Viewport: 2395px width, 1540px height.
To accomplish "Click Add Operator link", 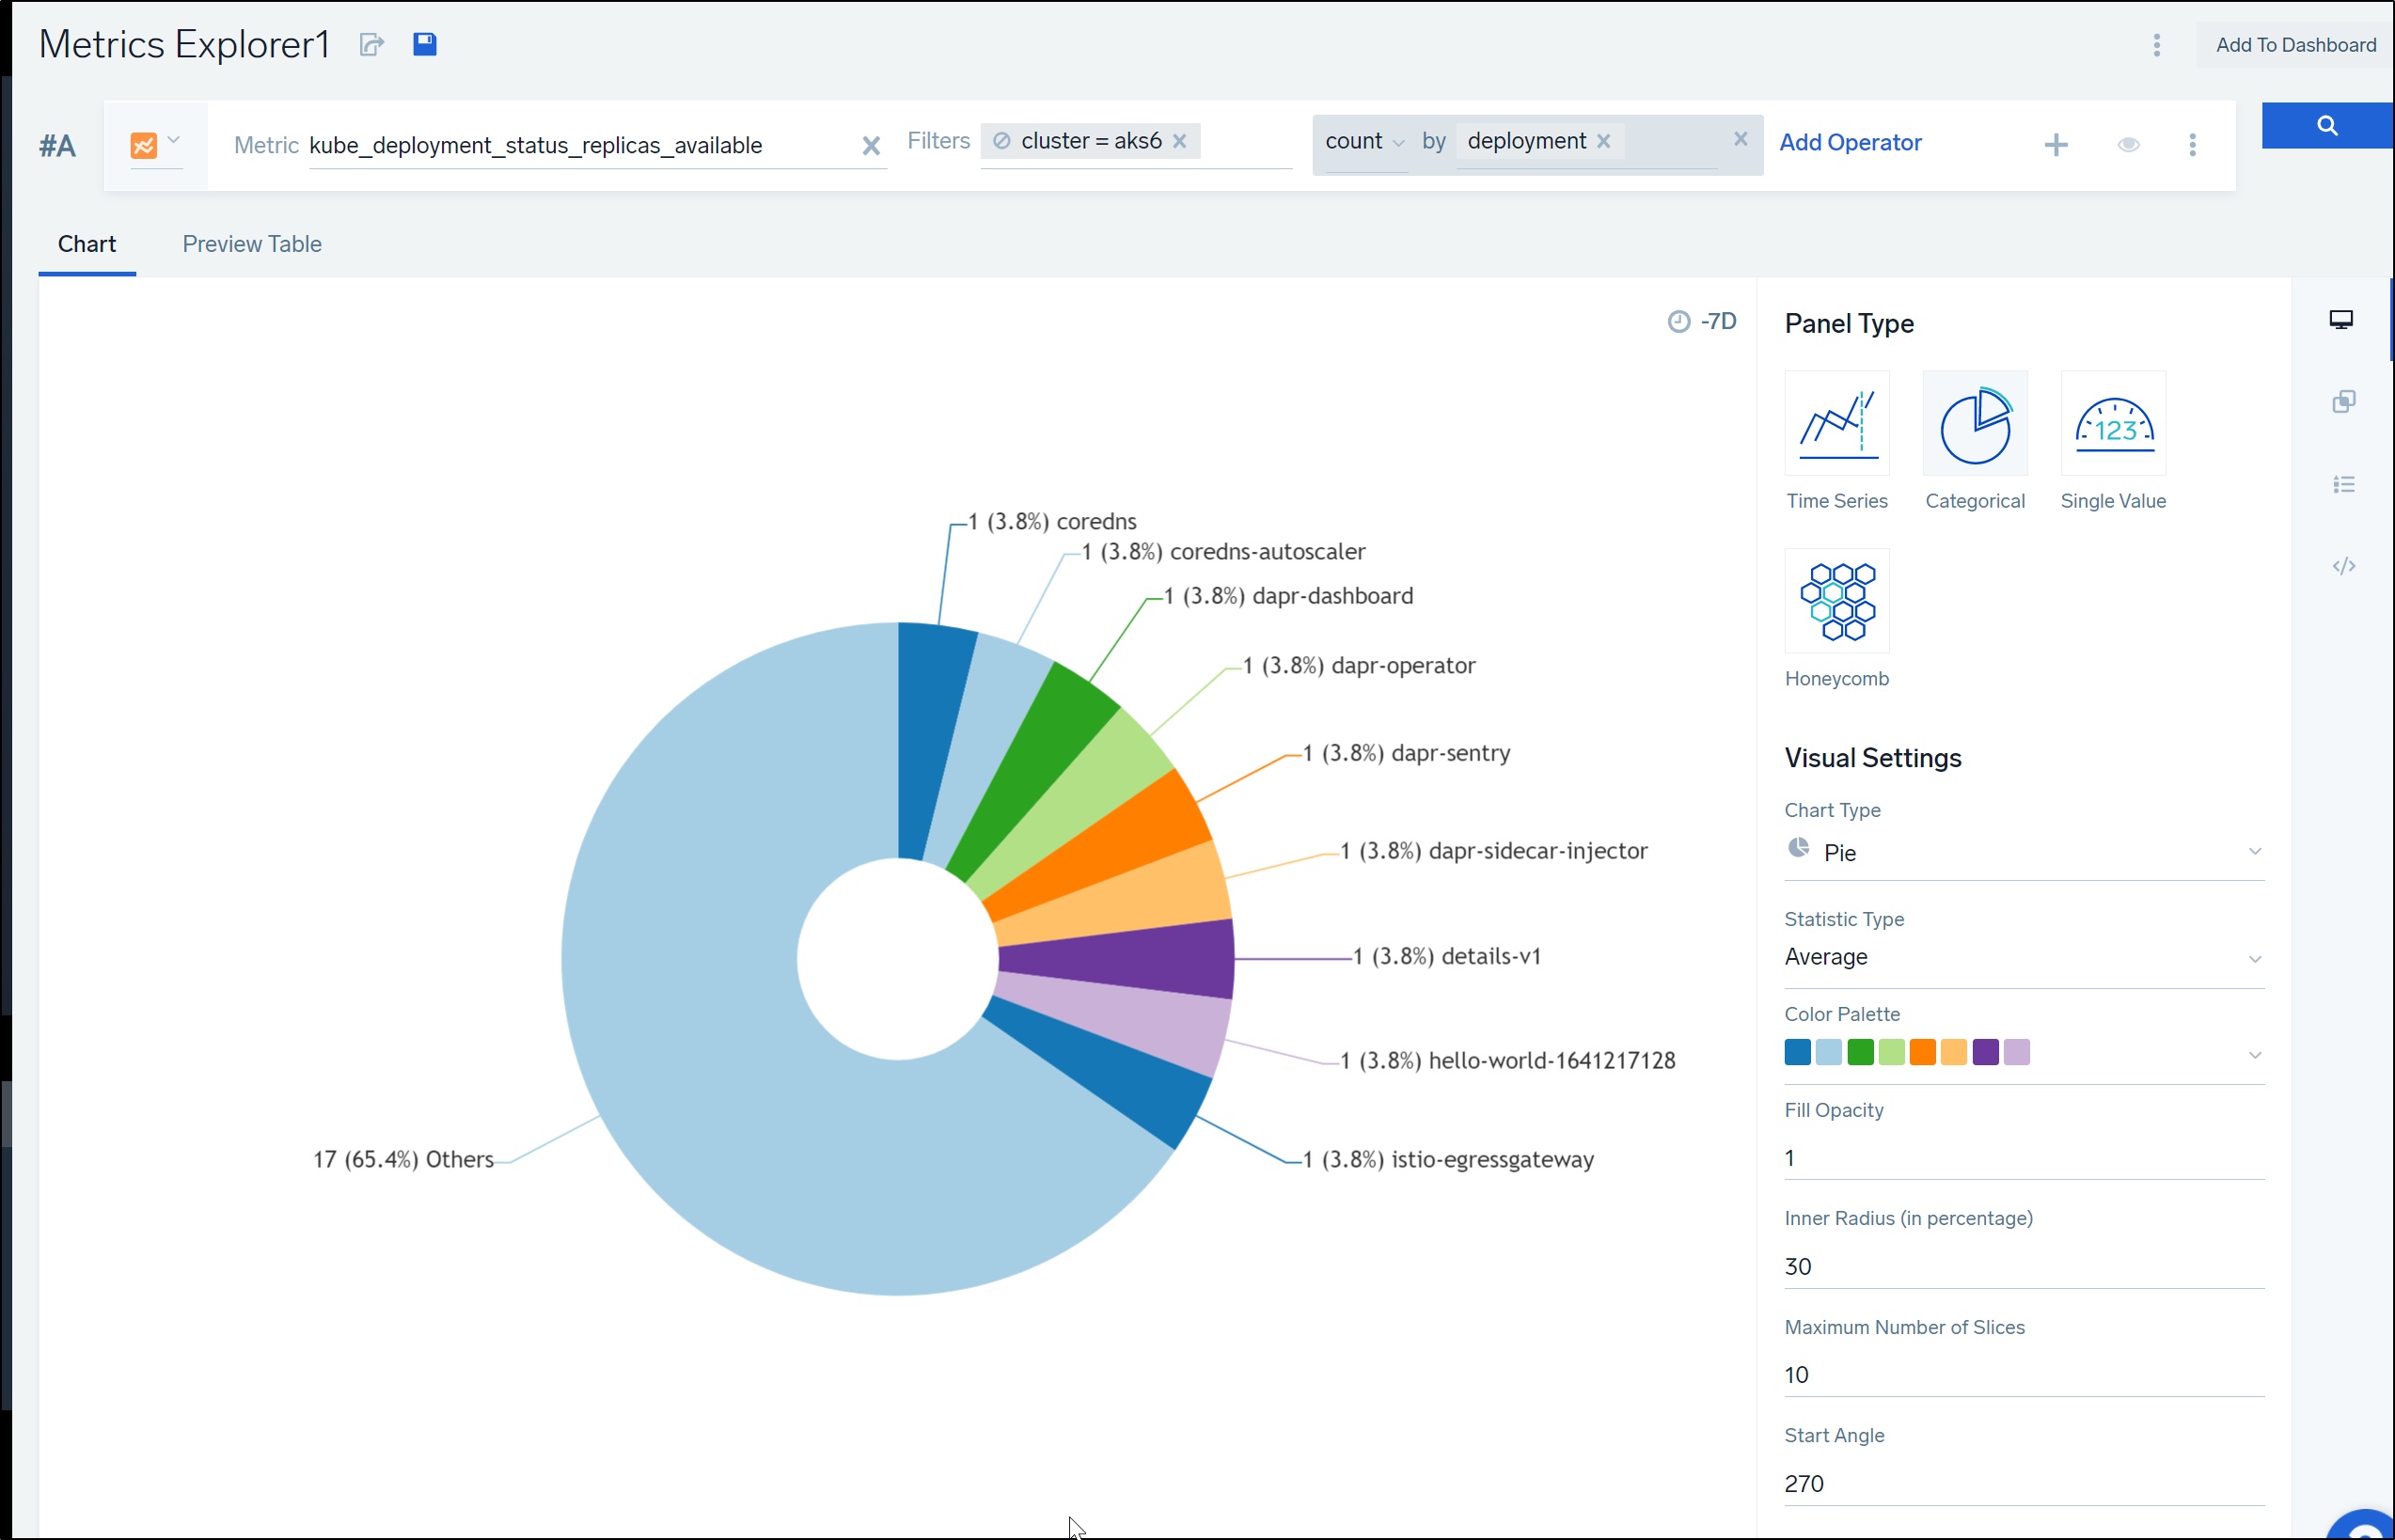I will point(1850,143).
